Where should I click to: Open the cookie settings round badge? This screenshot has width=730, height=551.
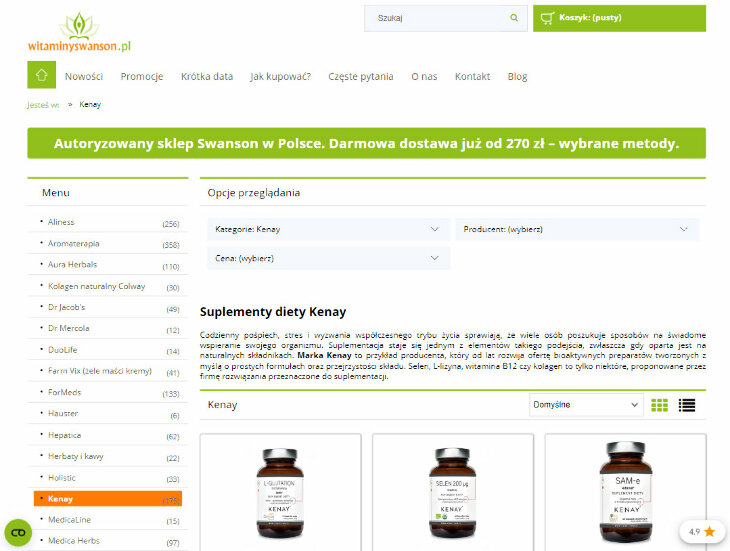point(18,532)
